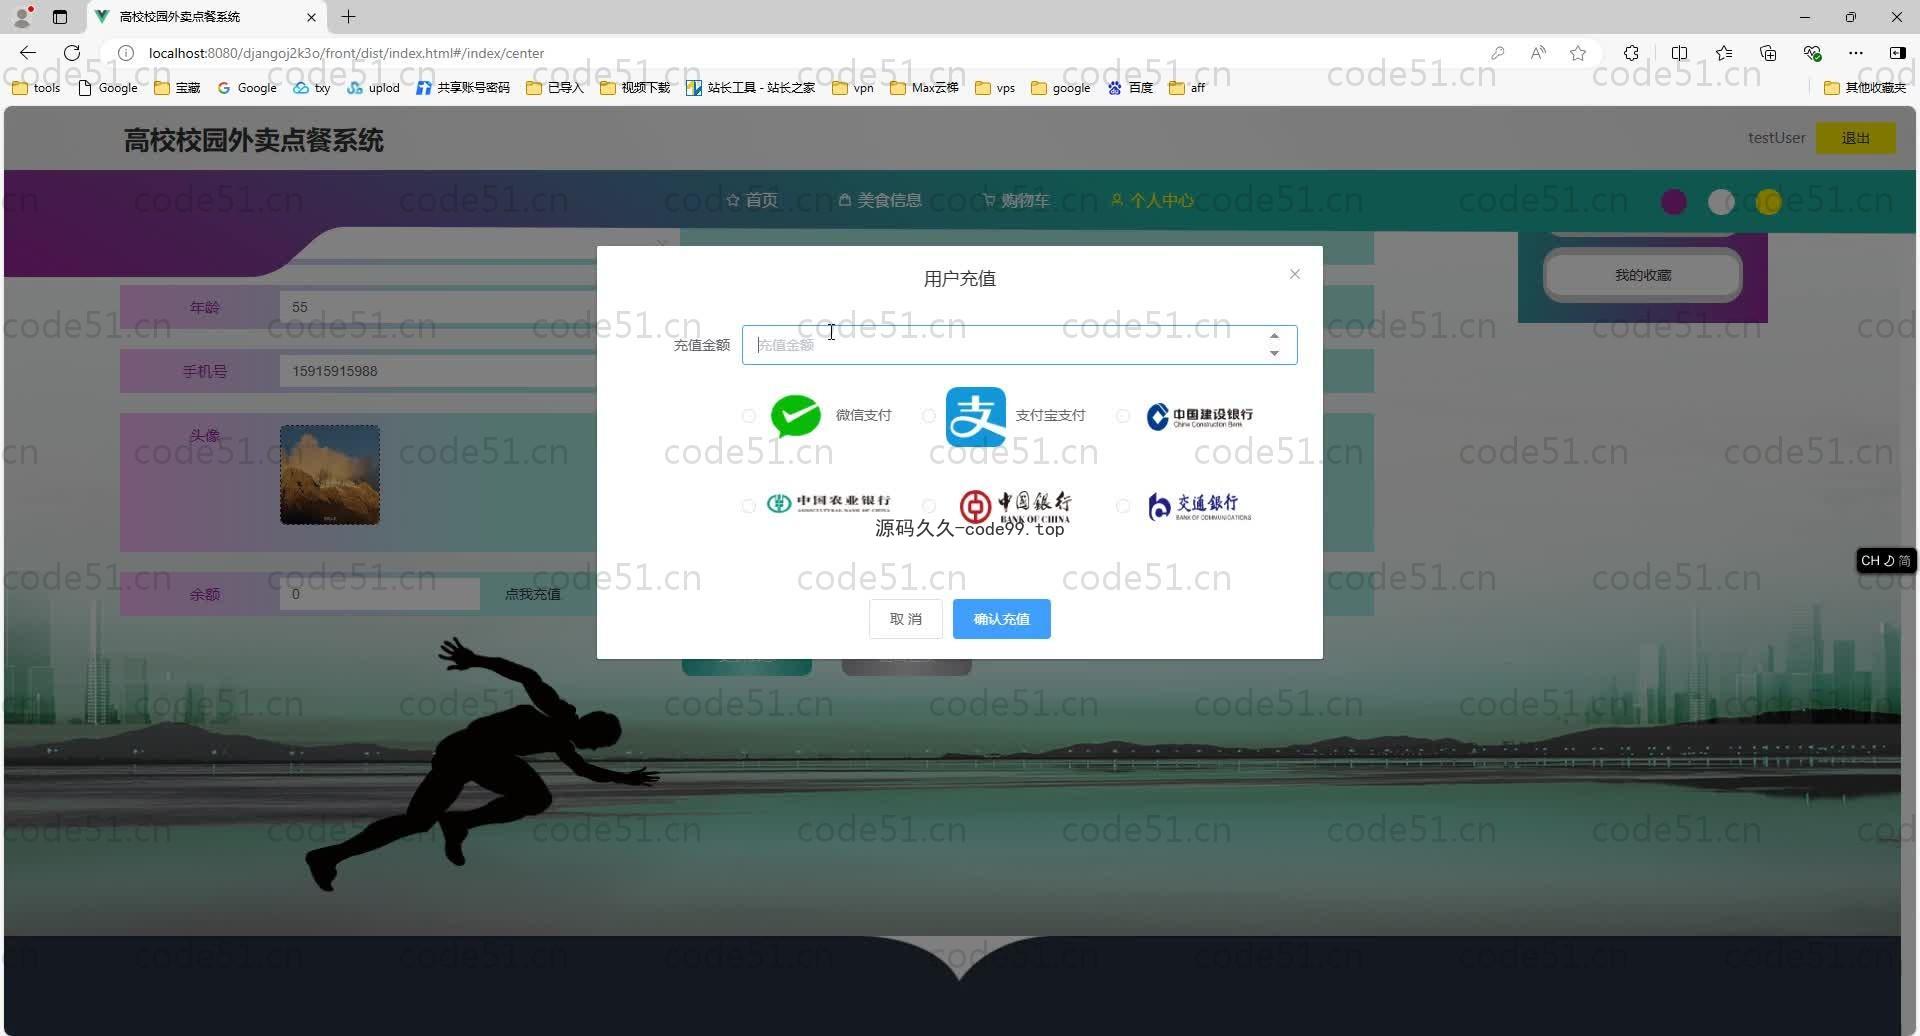Image resolution: width=1920 pixels, height=1036 pixels.
Task: Select Agricultural Bank of China radio button
Action: (749, 506)
